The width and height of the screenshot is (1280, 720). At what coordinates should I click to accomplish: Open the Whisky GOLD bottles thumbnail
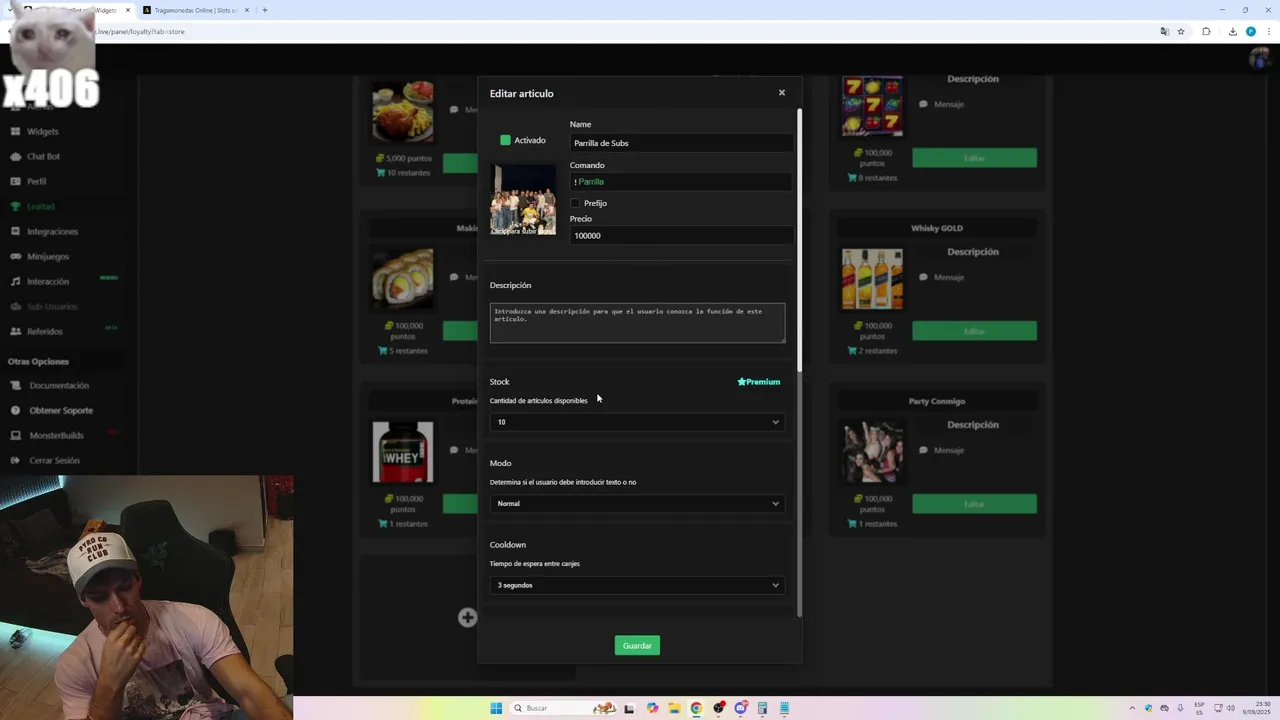[872, 279]
